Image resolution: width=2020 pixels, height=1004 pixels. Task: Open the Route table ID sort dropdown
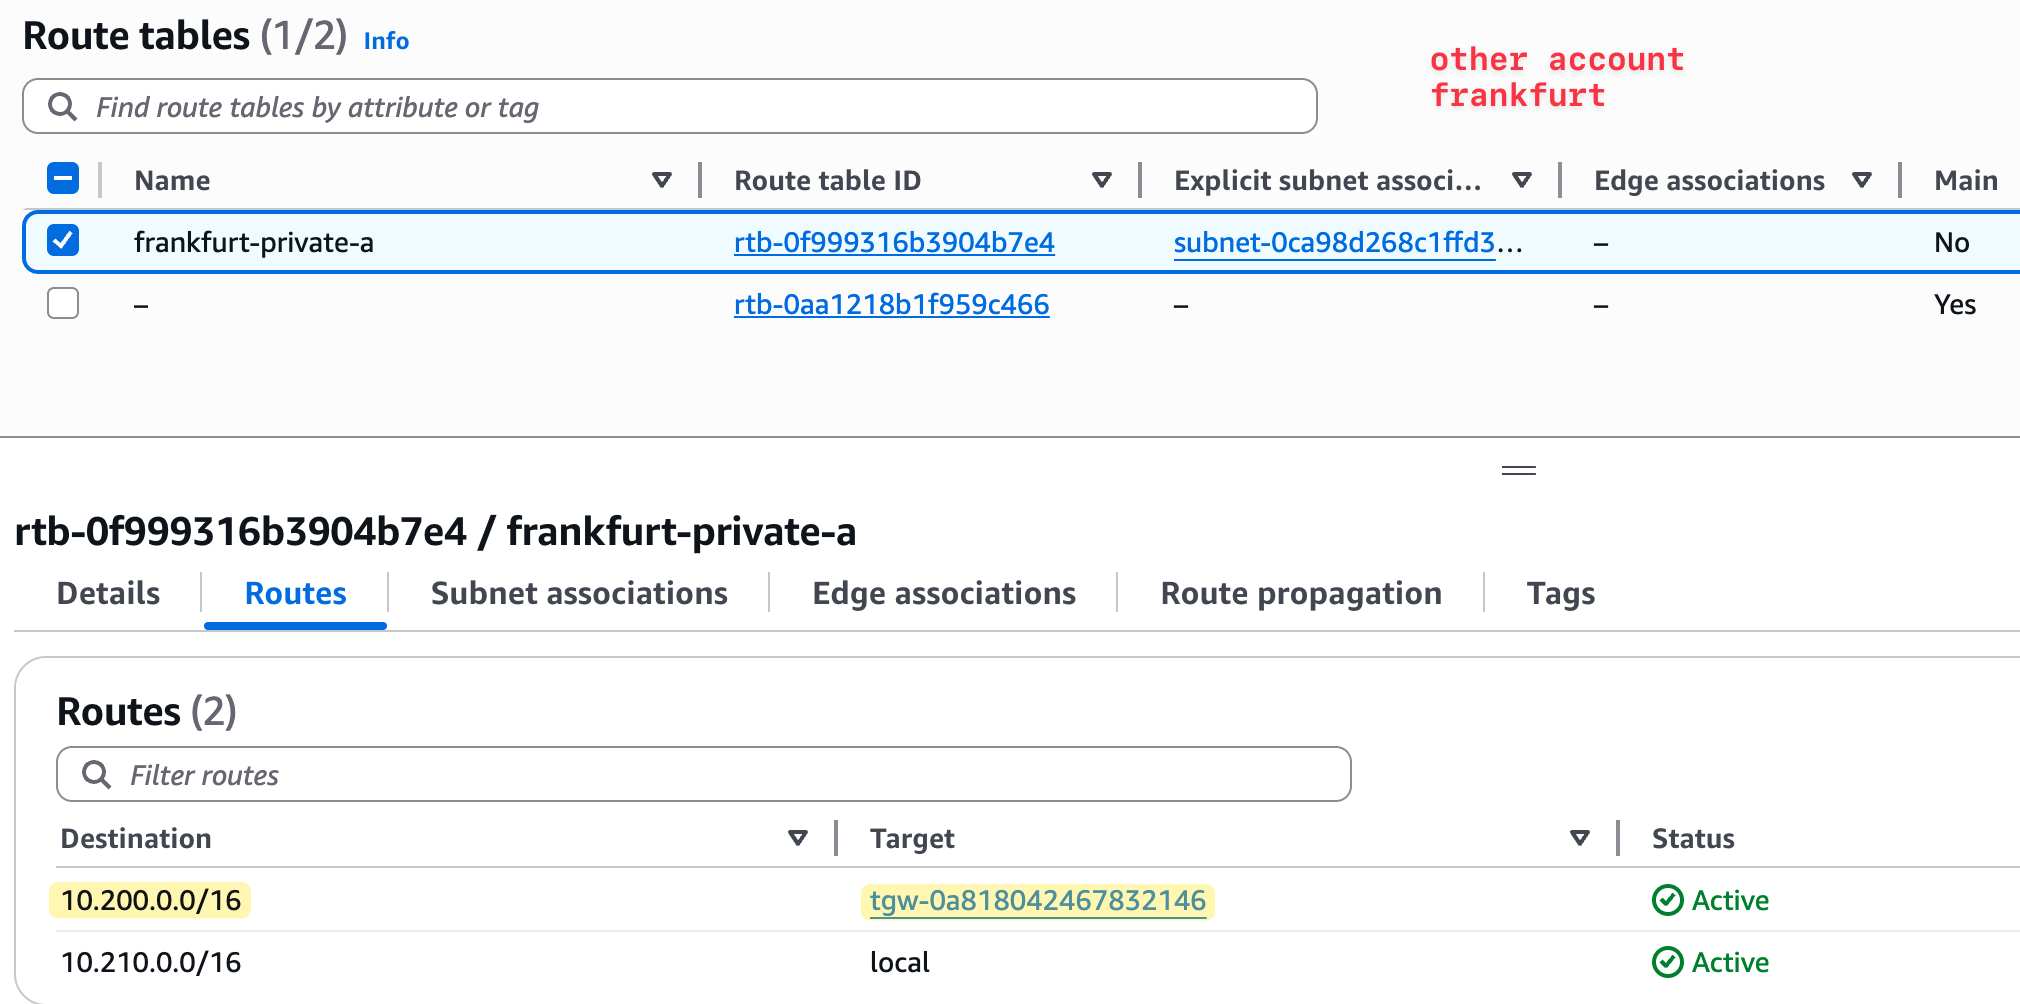click(x=1102, y=180)
